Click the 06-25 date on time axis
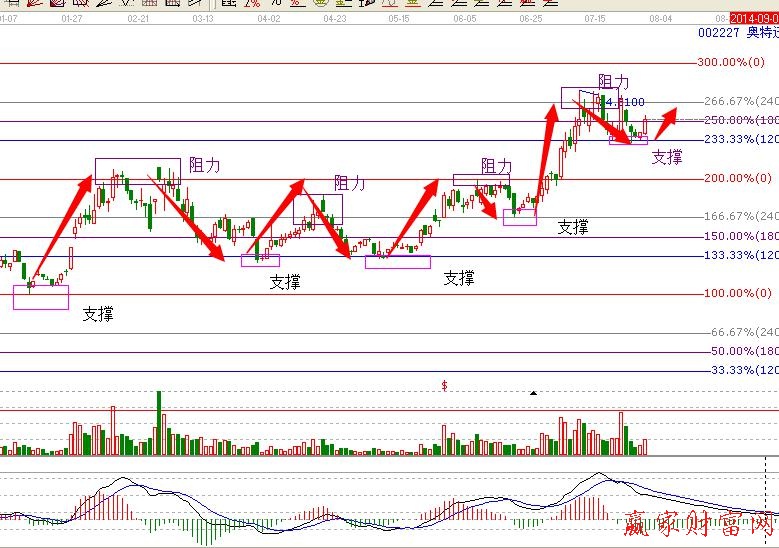The image size is (779, 548). (x=531, y=19)
